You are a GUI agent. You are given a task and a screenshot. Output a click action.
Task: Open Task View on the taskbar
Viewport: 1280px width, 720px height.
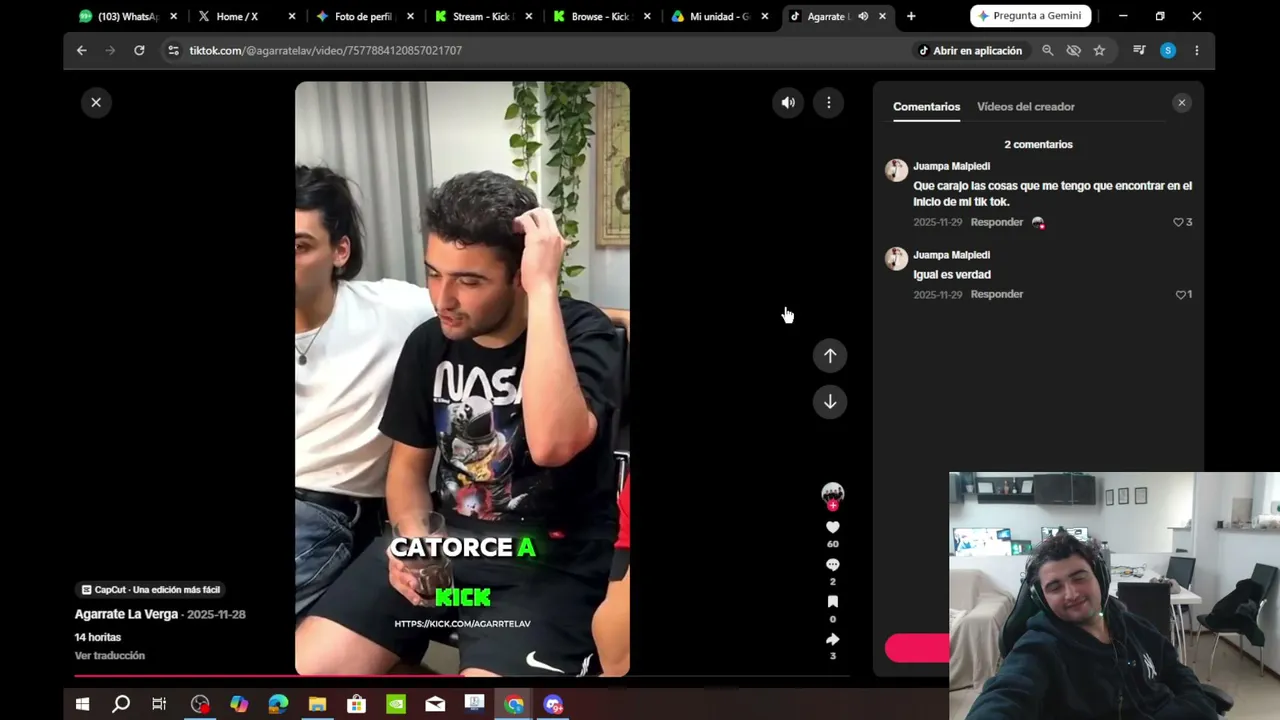[x=159, y=704]
